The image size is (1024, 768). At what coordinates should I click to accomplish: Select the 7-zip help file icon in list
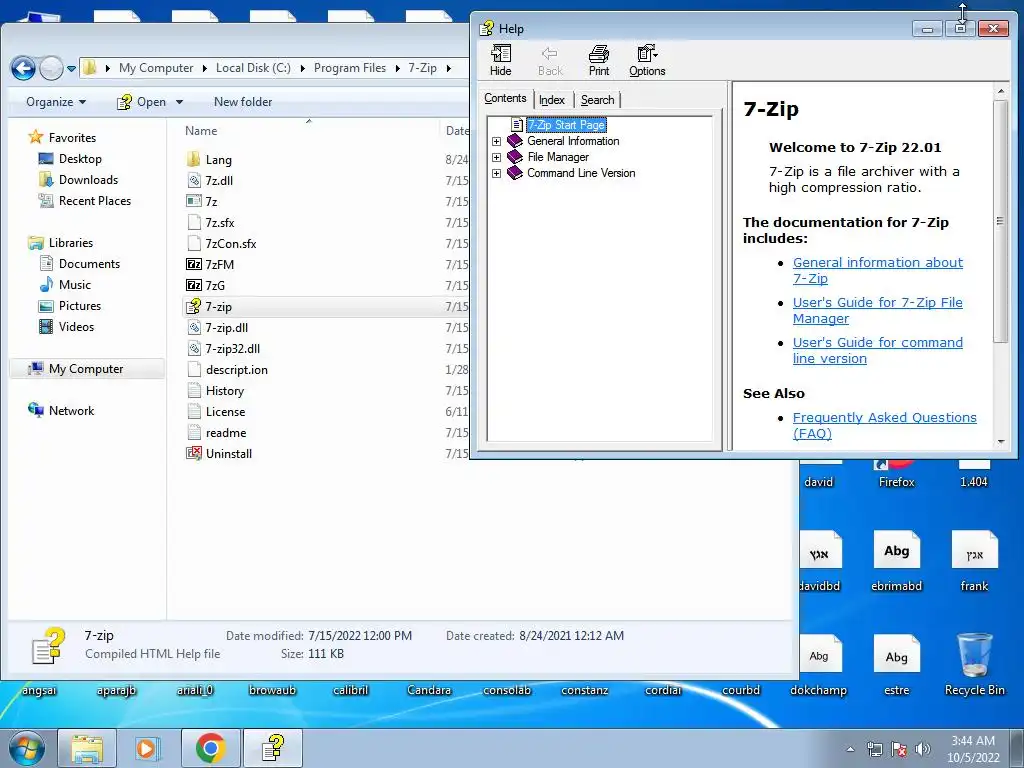tap(193, 306)
